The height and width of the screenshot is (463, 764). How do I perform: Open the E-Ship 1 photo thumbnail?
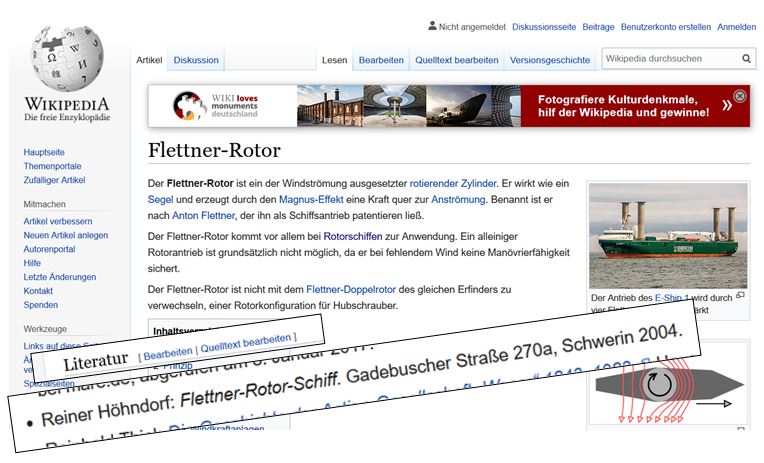pos(668,236)
